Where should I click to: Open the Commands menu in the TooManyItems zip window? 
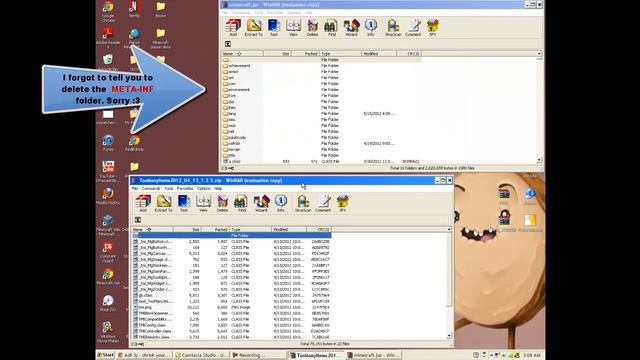pyautogui.click(x=151, y=189)
